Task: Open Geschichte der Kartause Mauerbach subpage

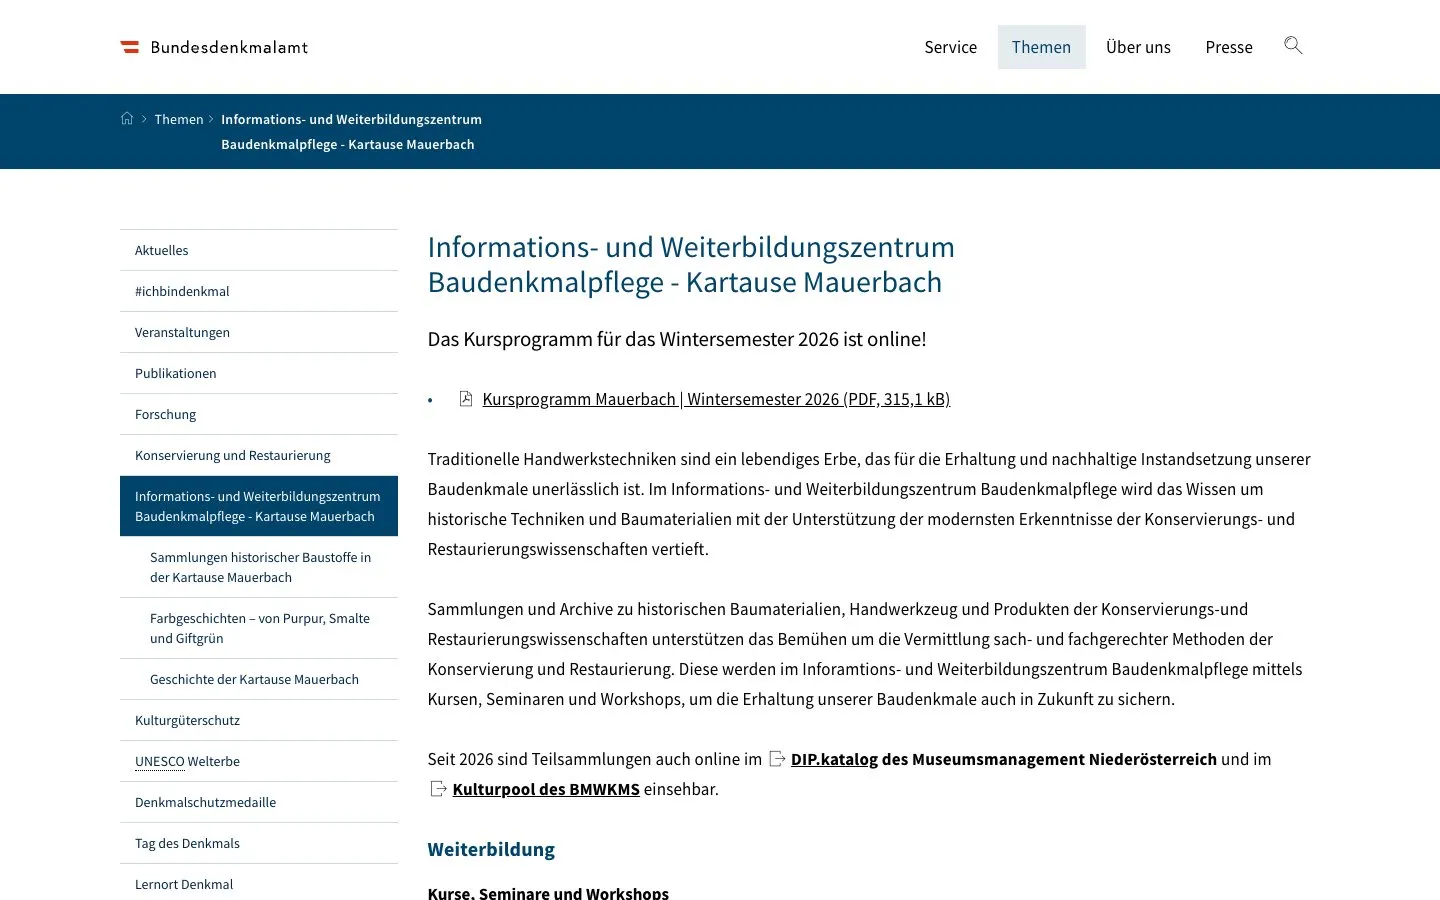Action: 259,679
